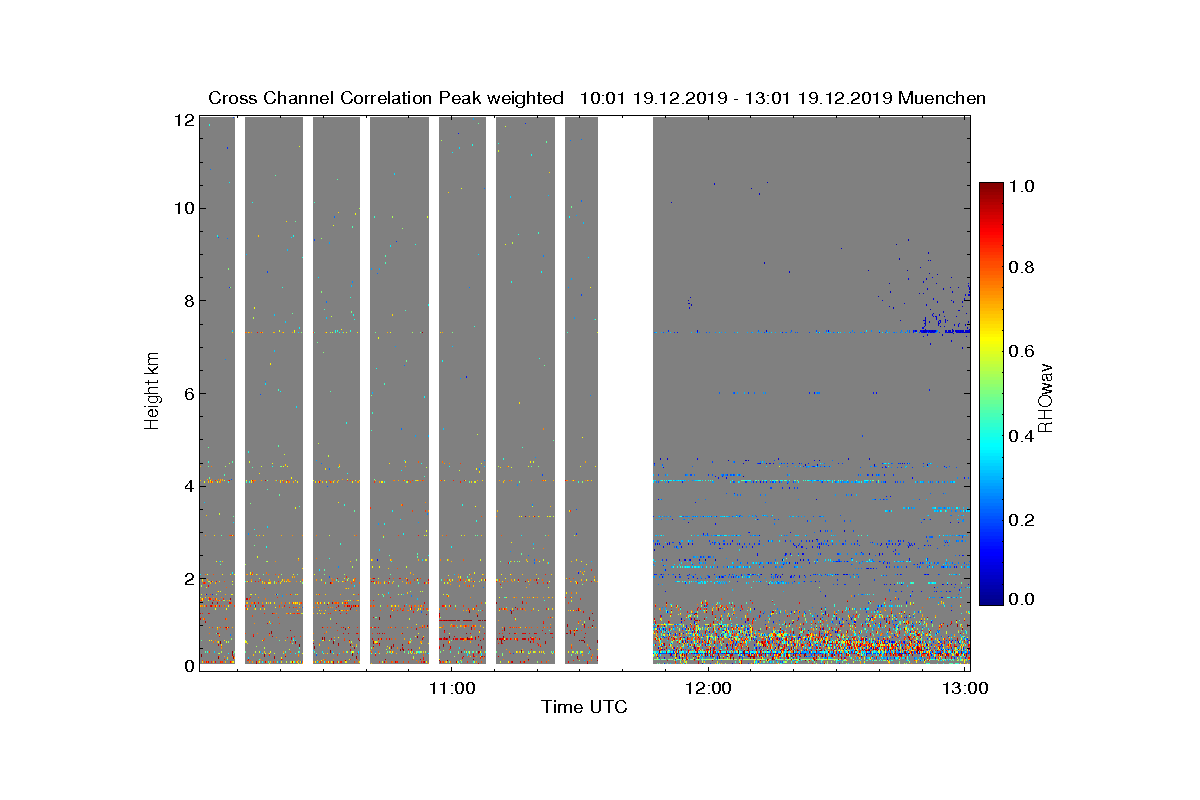Click the '0' height tick label
Viewport: 1200px width, 800px height.
(187, 665)
